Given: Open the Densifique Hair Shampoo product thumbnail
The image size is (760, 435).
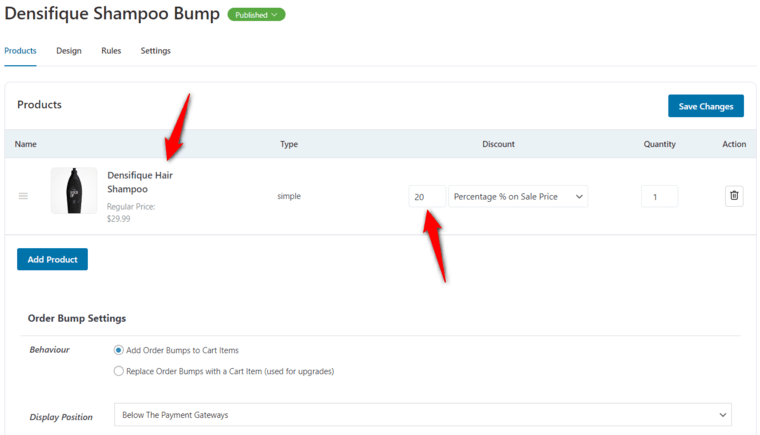Looking at the screenshot, I should 74,191.
